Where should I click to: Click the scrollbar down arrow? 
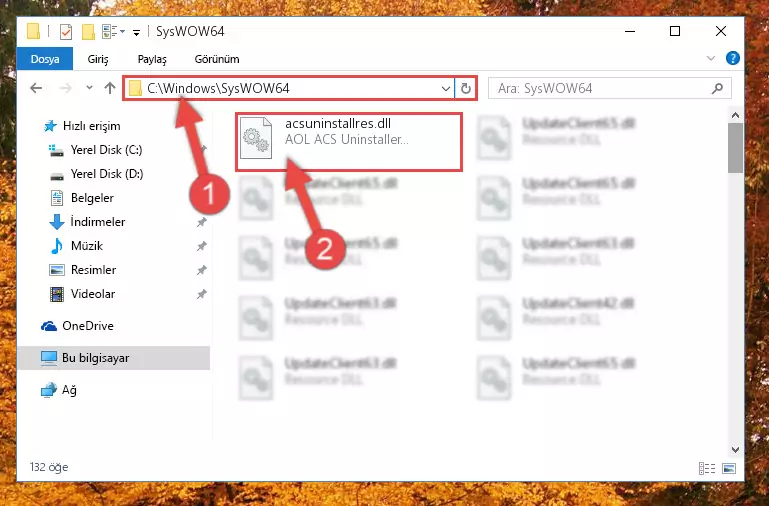[735, 450]
